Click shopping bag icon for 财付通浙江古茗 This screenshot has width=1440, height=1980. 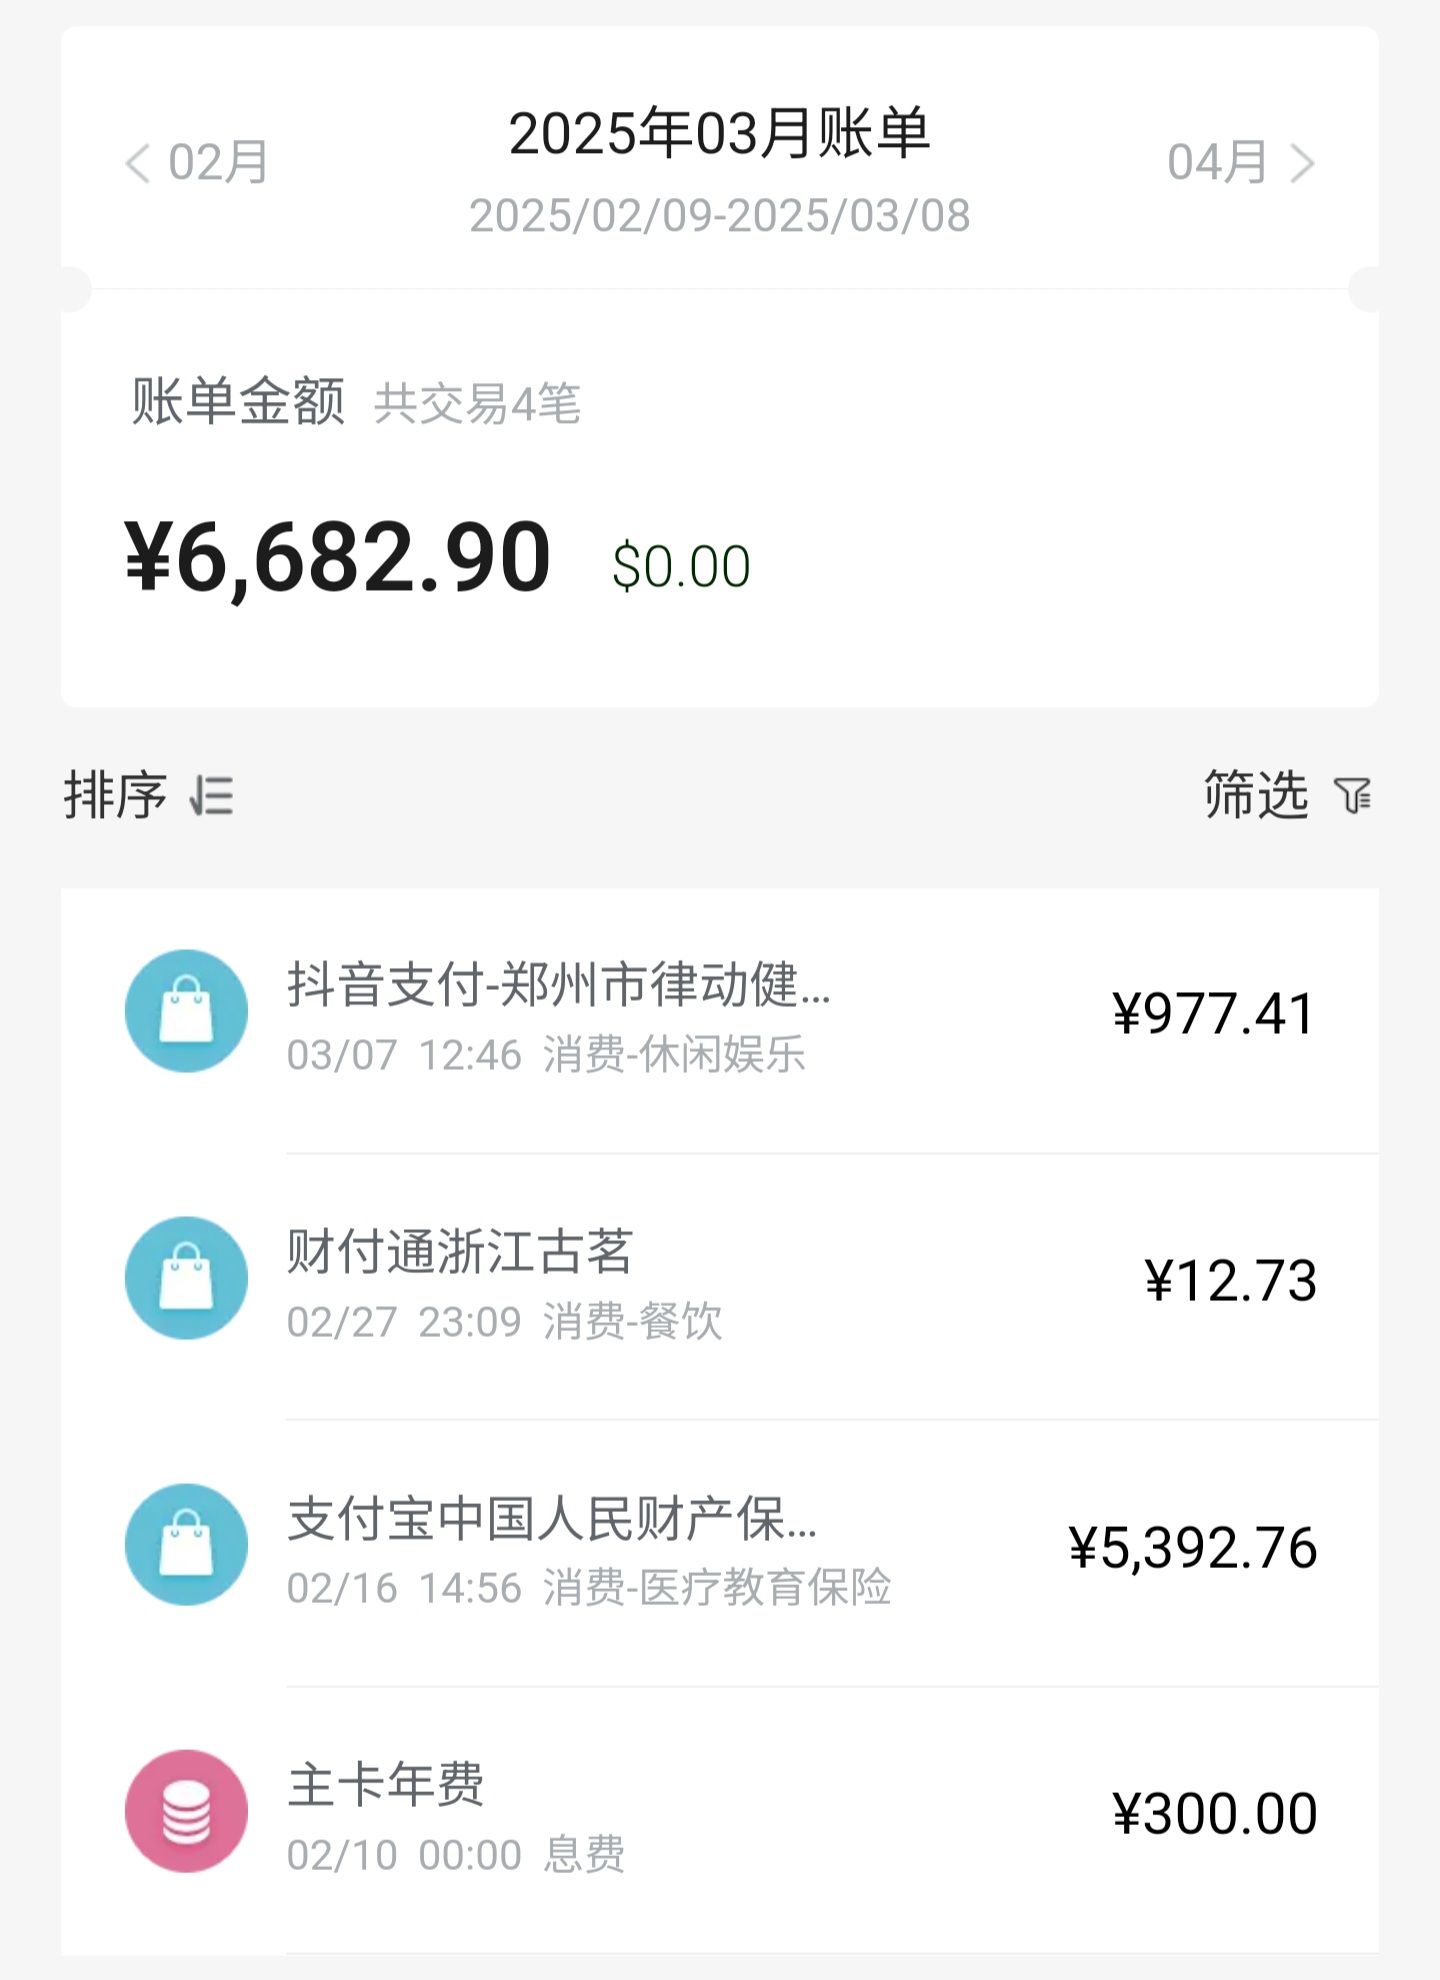pos(186,1278)
